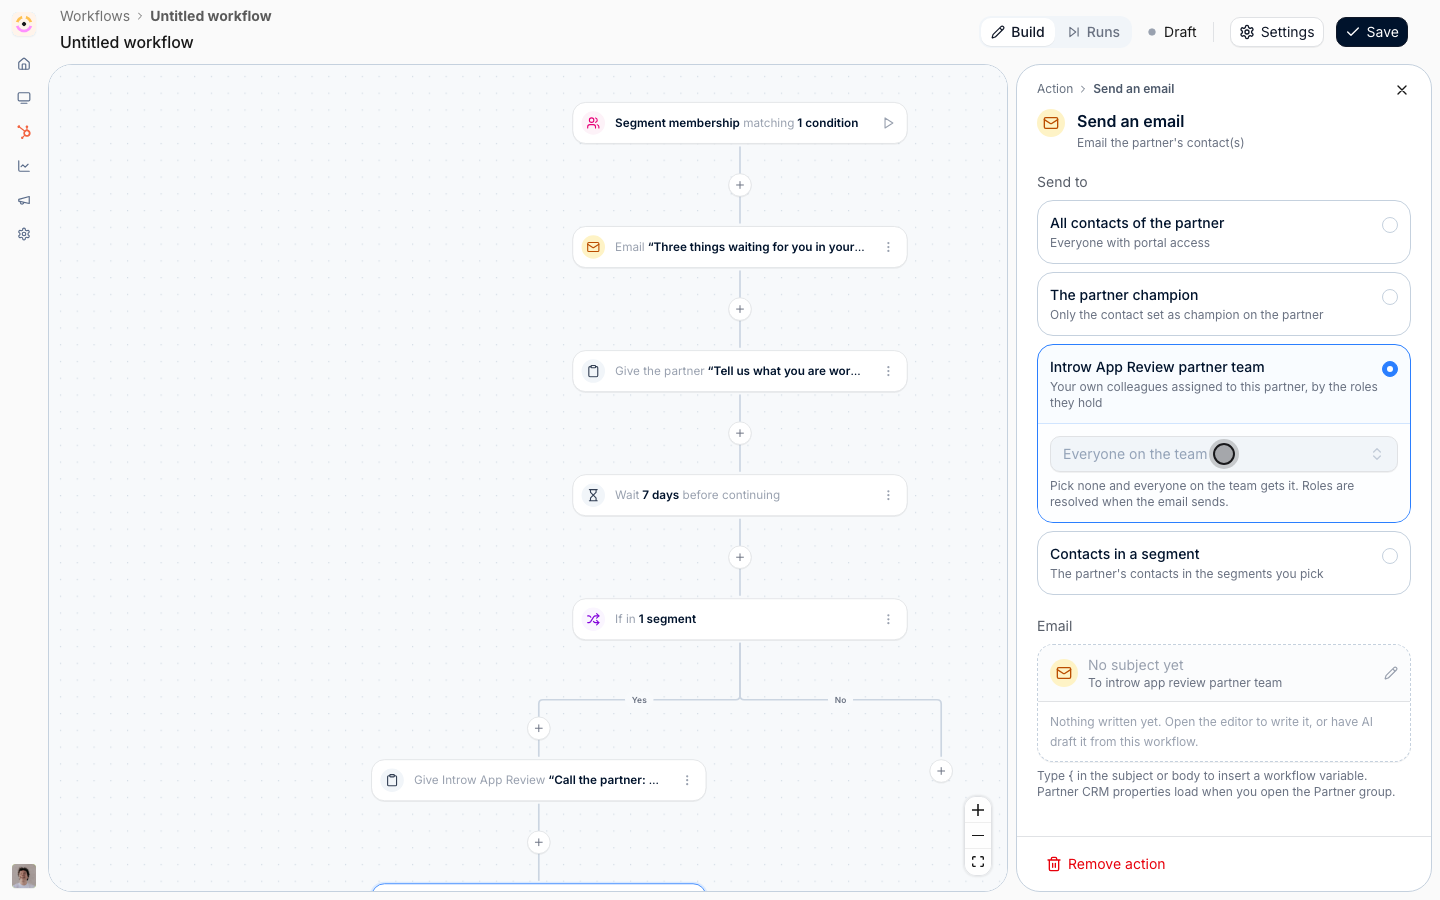Image resolution: width=1440 pixels, height=900 pixels.
Task: Add a step on the No branch
Action: tap(941, 771)
